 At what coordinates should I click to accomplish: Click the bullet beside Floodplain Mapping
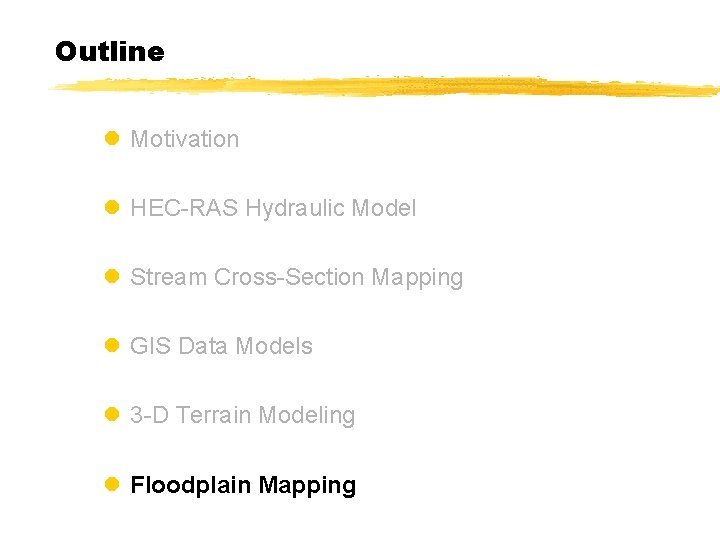pyautogui.click(x=112, y=486)
